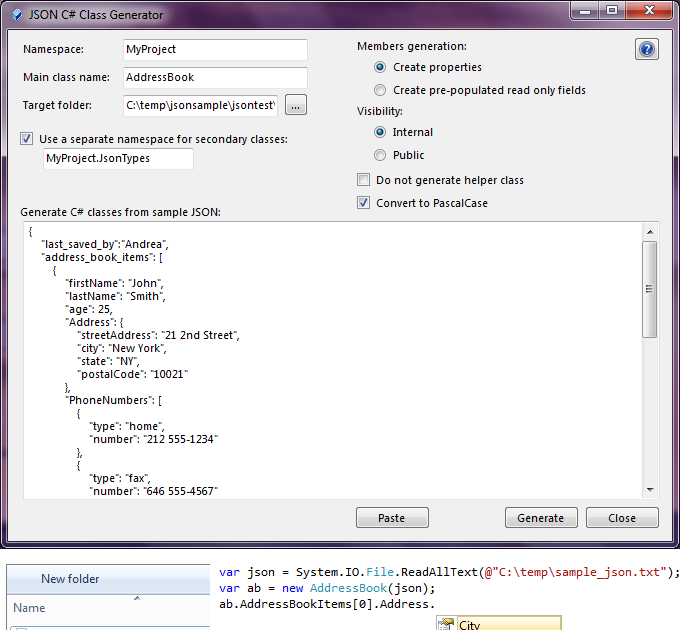Click the "city": "New York" line
The height and width of the screenshot is (630, 680).
(122, 349)
